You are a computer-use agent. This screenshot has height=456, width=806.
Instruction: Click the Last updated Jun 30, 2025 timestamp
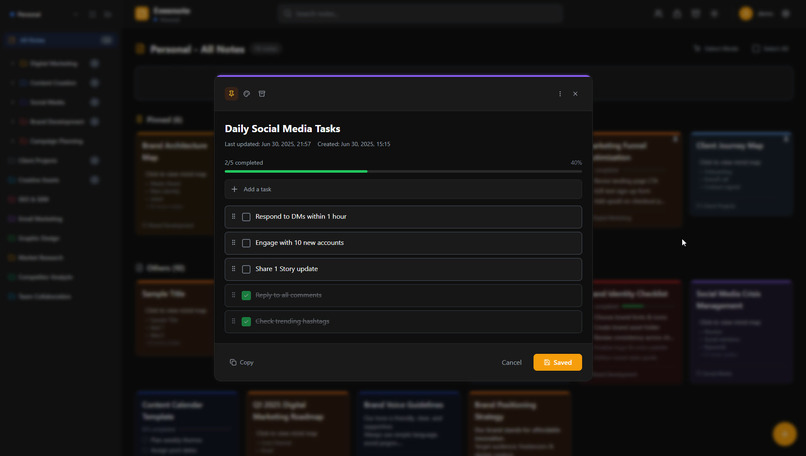[x=268, y=144]
